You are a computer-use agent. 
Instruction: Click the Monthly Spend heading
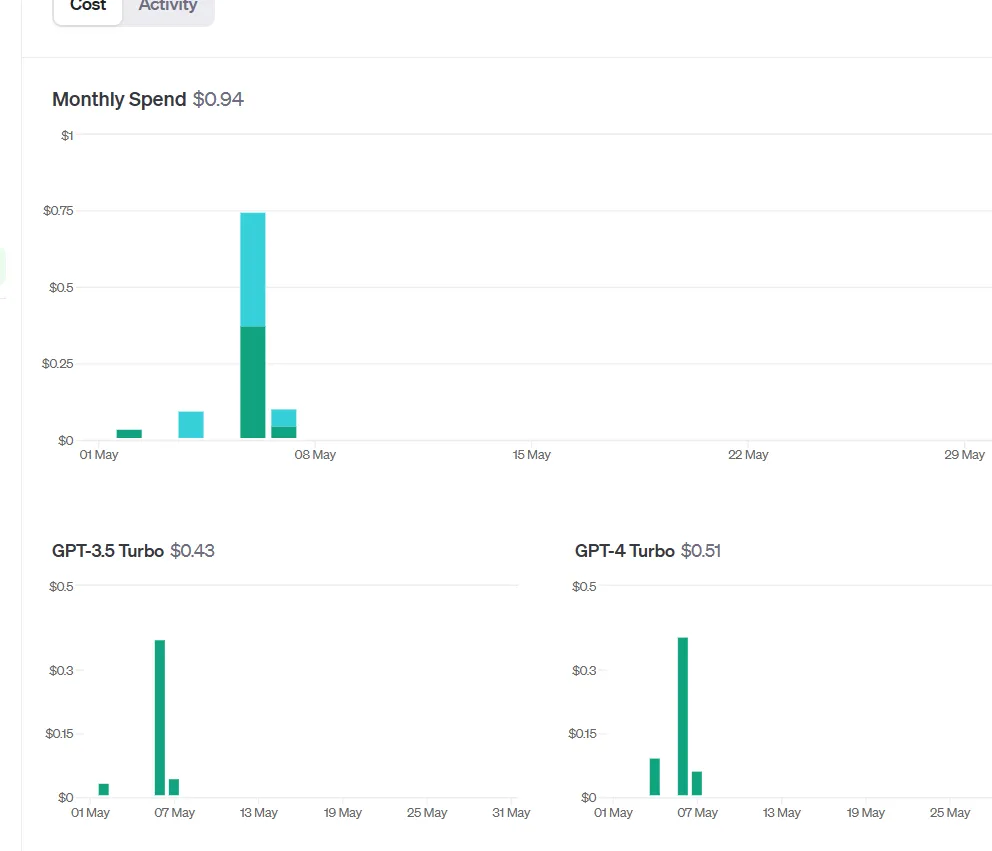coord(119,99)
